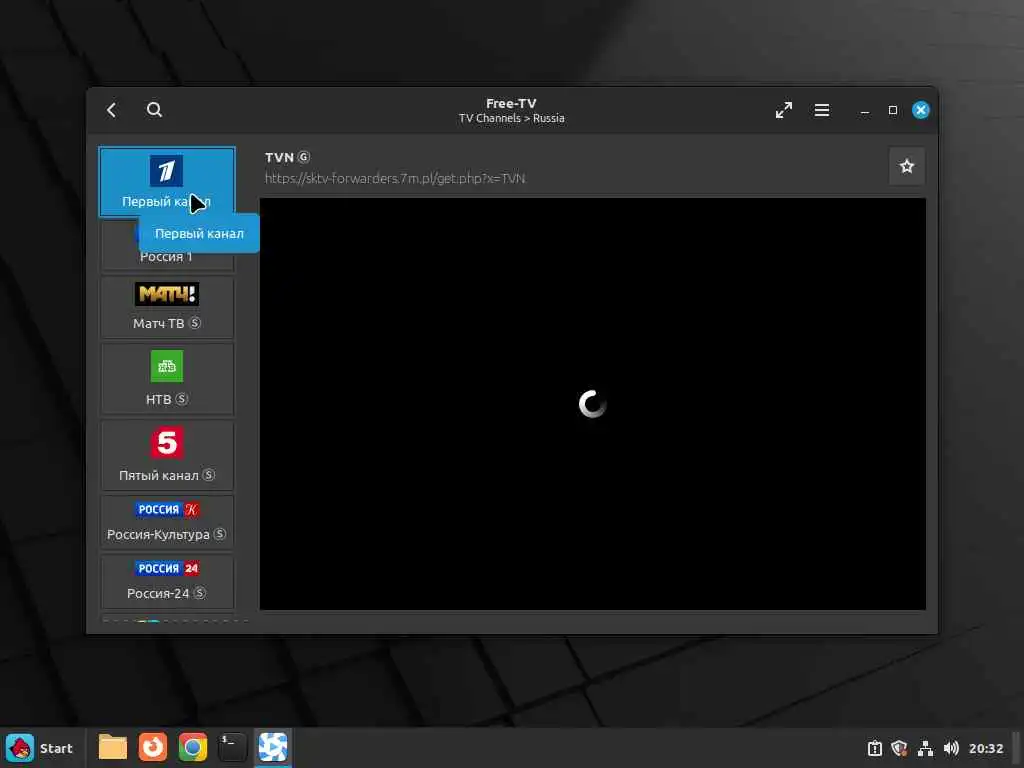
Task: Click the TVN stream URL text
Action: click(395, 178)
